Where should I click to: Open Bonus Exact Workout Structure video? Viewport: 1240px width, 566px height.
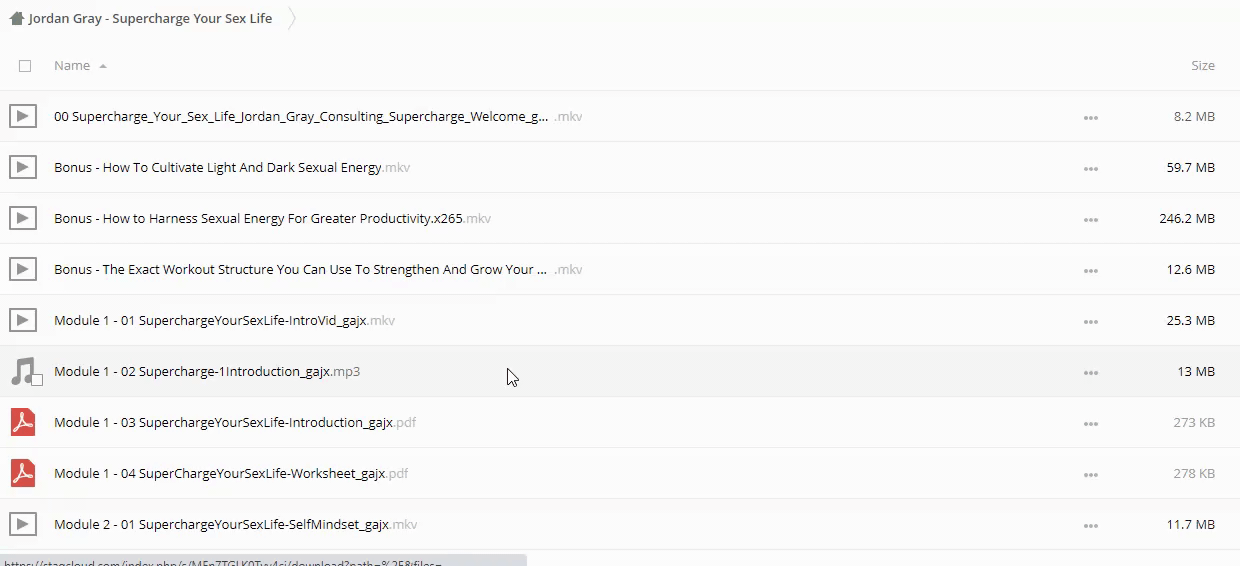pos(300,269)
